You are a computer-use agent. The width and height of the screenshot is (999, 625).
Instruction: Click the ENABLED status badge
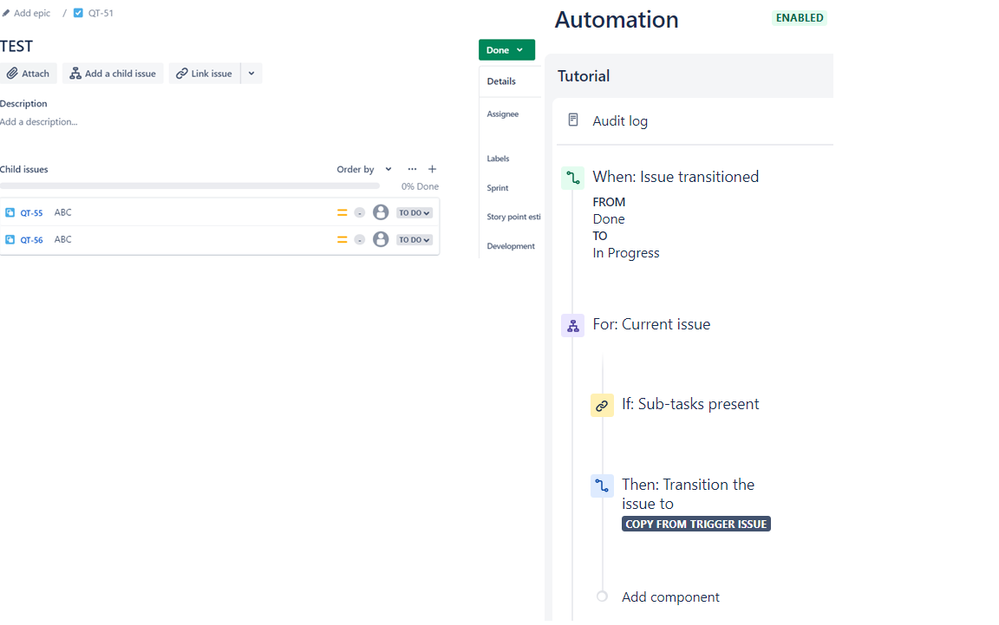pos(800,18)
